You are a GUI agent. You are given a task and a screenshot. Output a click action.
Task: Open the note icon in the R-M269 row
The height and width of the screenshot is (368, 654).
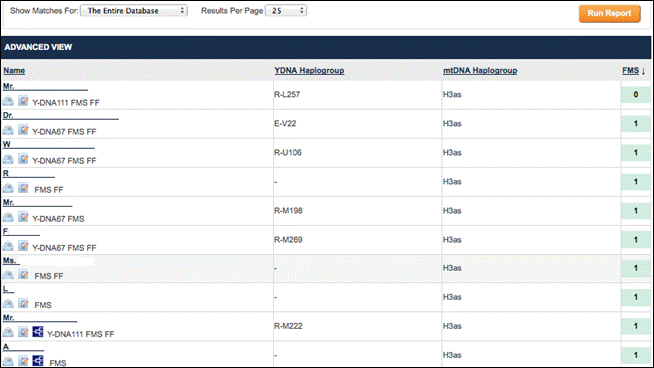pos(23,246)
